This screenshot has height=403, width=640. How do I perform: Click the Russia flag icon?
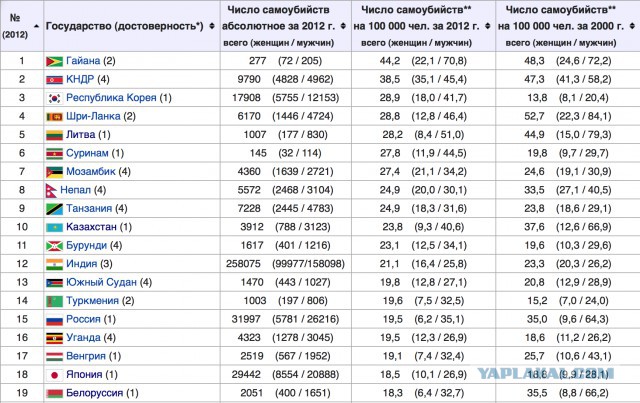54,320
